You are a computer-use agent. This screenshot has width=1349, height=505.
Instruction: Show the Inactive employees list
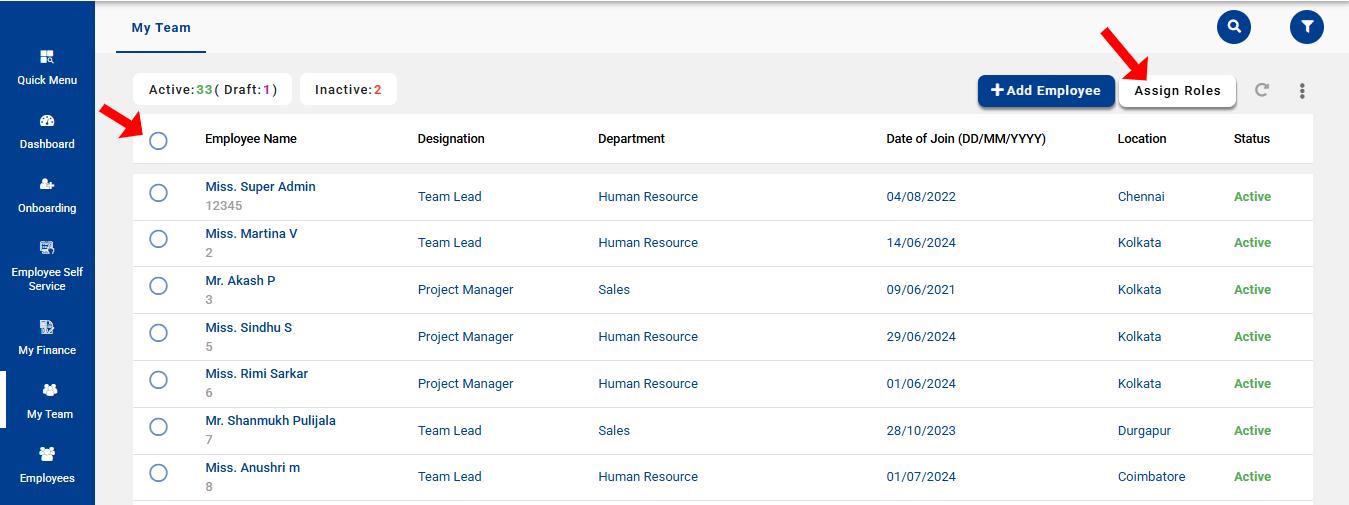[x=348, y=90]
